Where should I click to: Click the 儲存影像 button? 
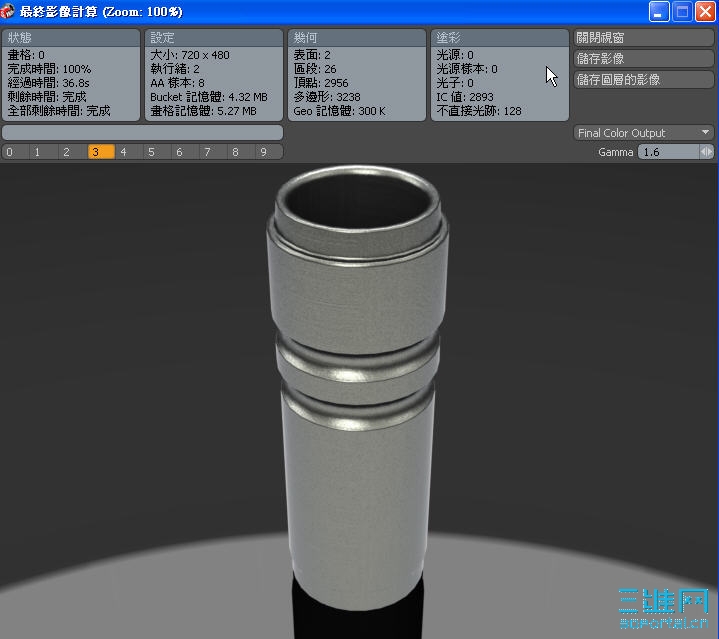643,59
